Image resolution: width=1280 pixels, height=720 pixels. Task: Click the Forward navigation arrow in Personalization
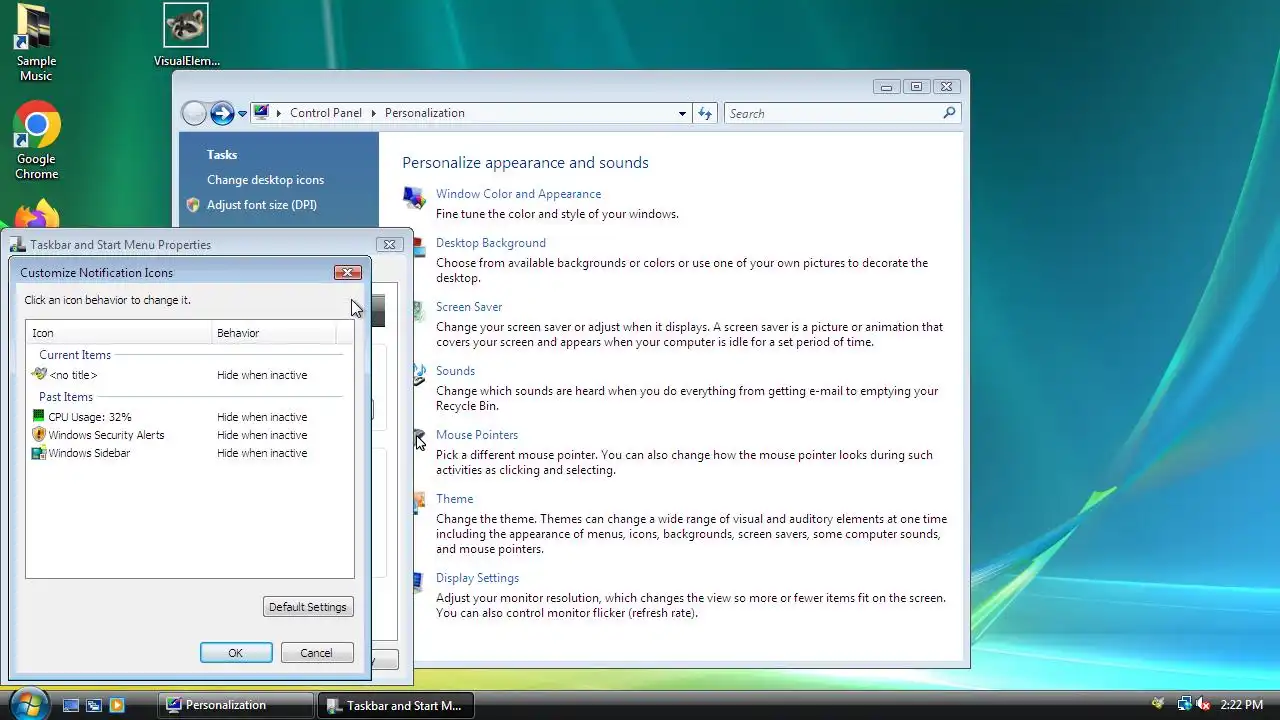222,113
